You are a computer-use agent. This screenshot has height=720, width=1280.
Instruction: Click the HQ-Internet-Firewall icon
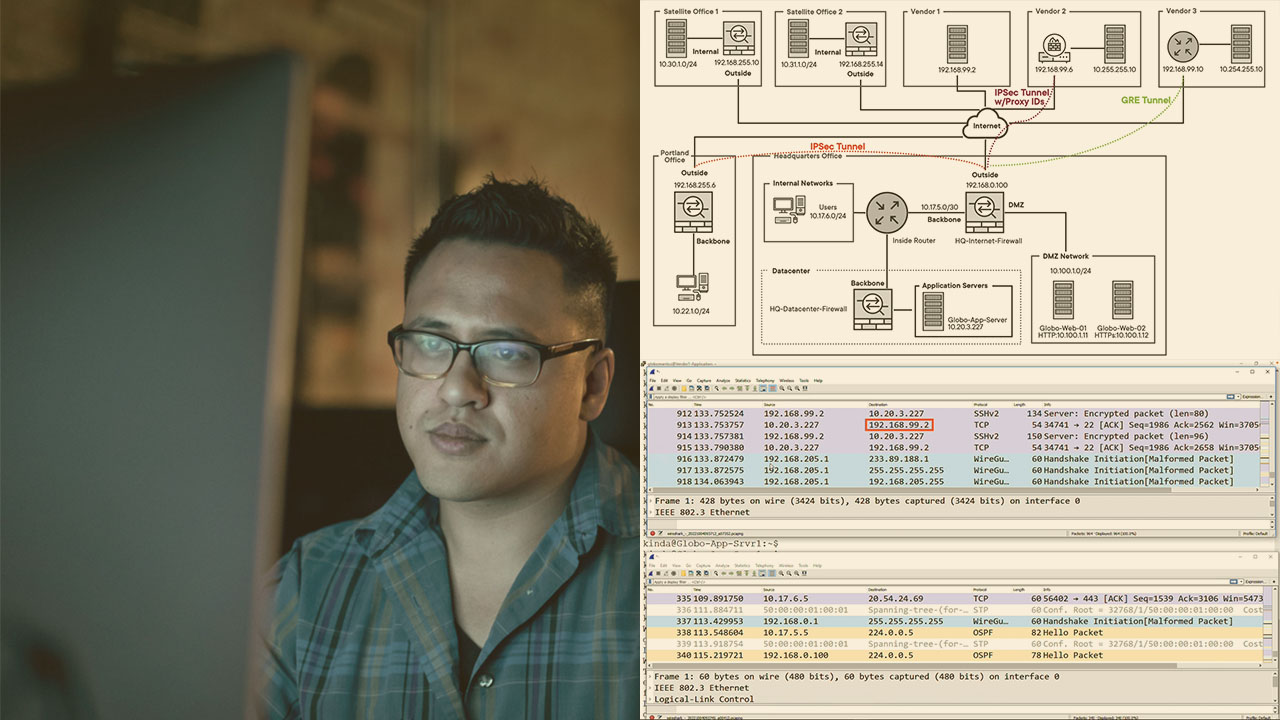coord(984,211)
